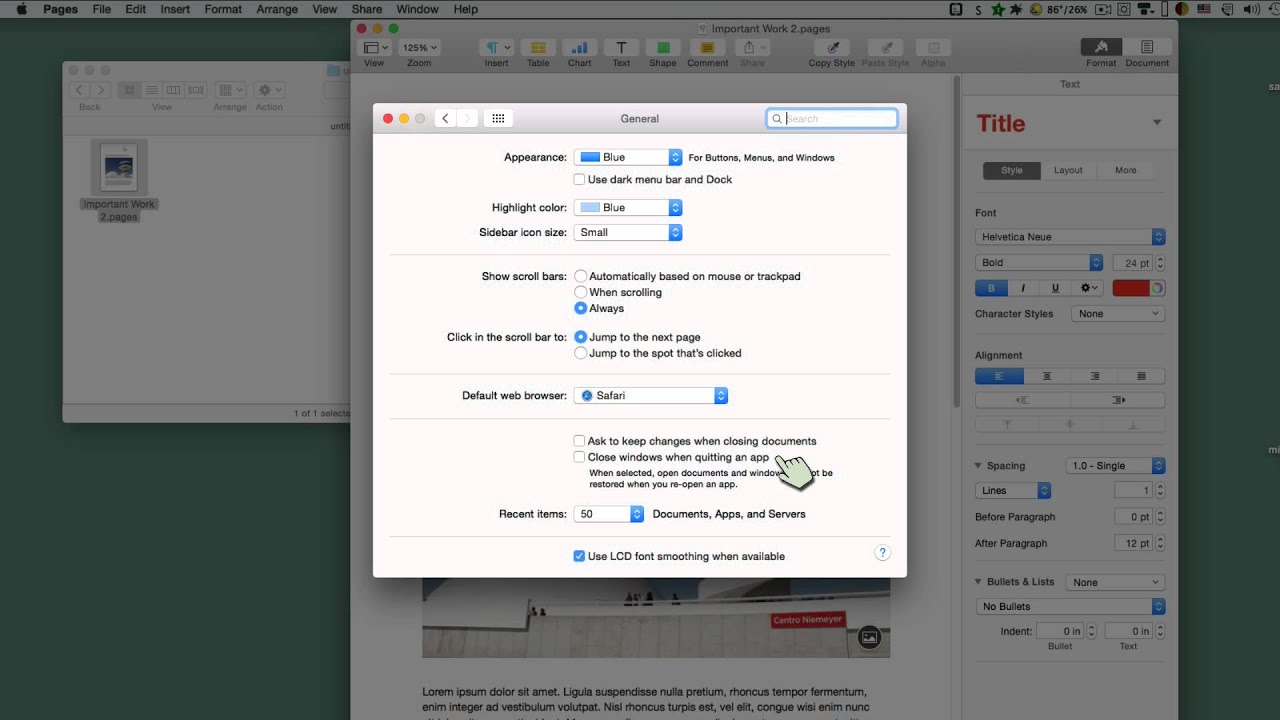Select When scrolling radio button

tap(581, 292)
